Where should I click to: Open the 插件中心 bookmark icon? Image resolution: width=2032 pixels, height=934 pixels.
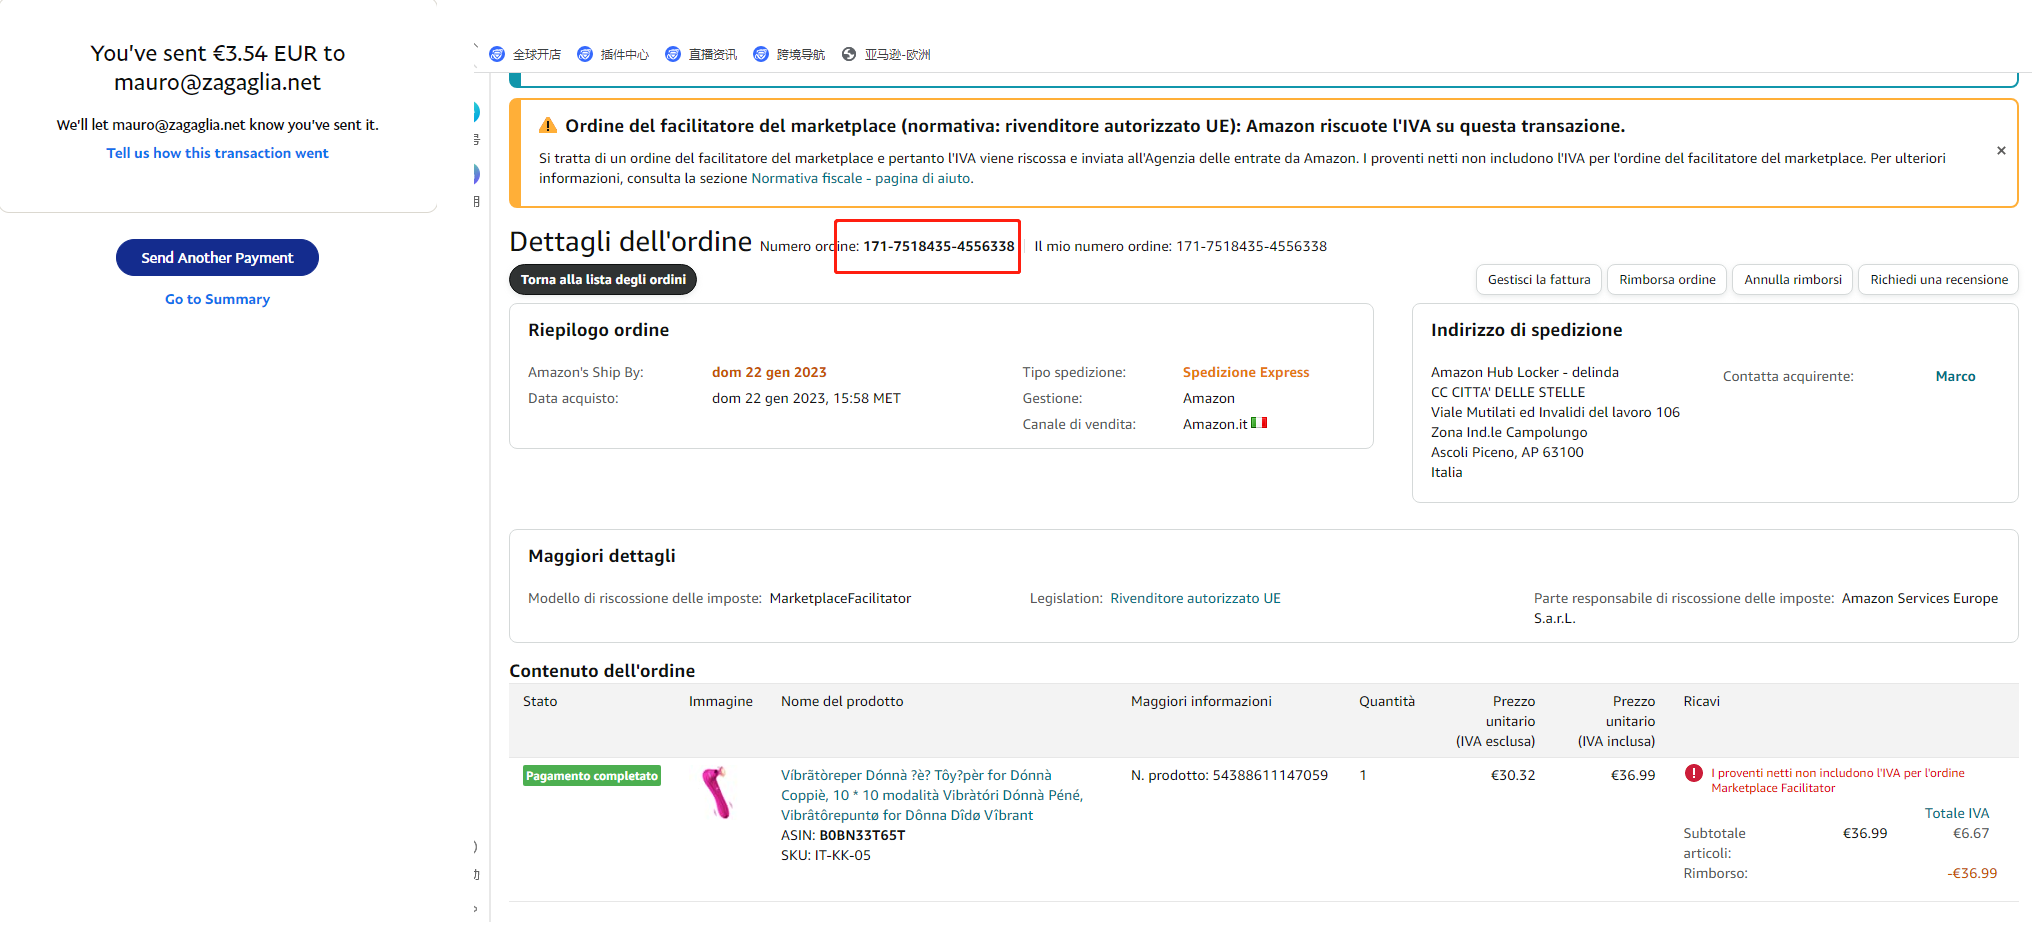[585, 54]
